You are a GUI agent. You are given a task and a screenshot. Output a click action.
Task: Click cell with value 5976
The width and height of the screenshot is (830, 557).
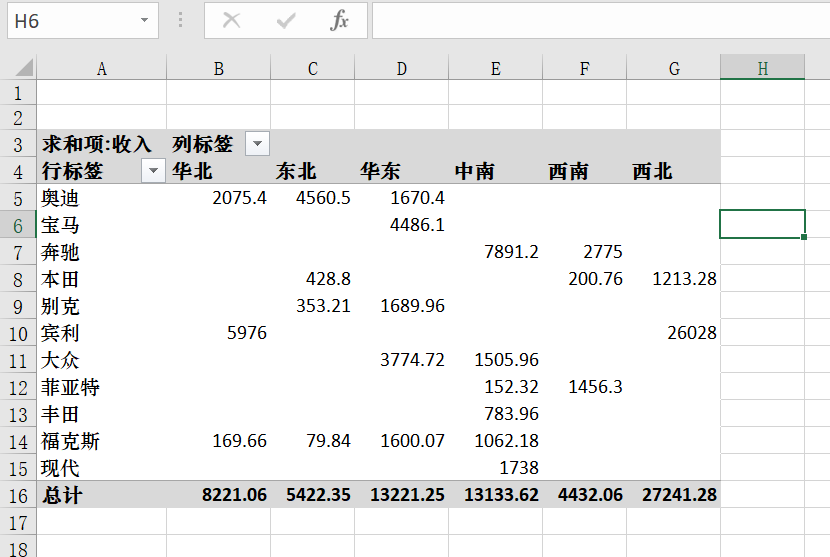[x=219, y=333]
